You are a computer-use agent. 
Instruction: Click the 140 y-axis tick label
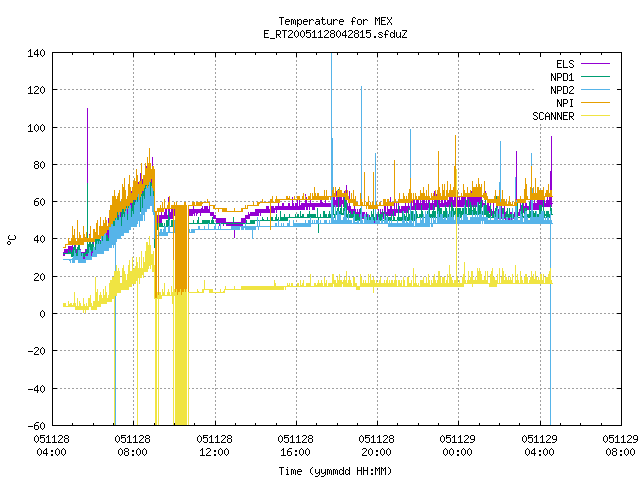[36, 53]
